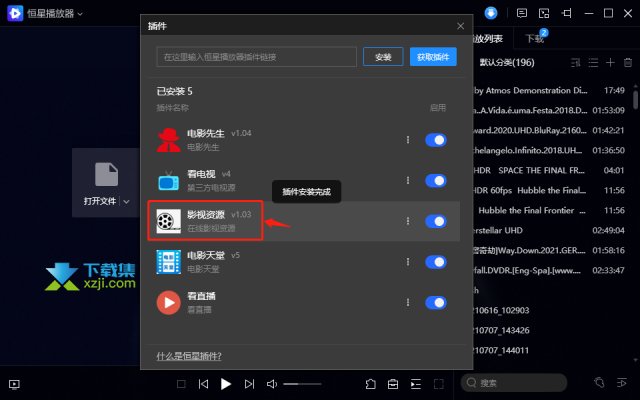
Task: Click the add to playlist plus icon
Action: coord(611,62)
